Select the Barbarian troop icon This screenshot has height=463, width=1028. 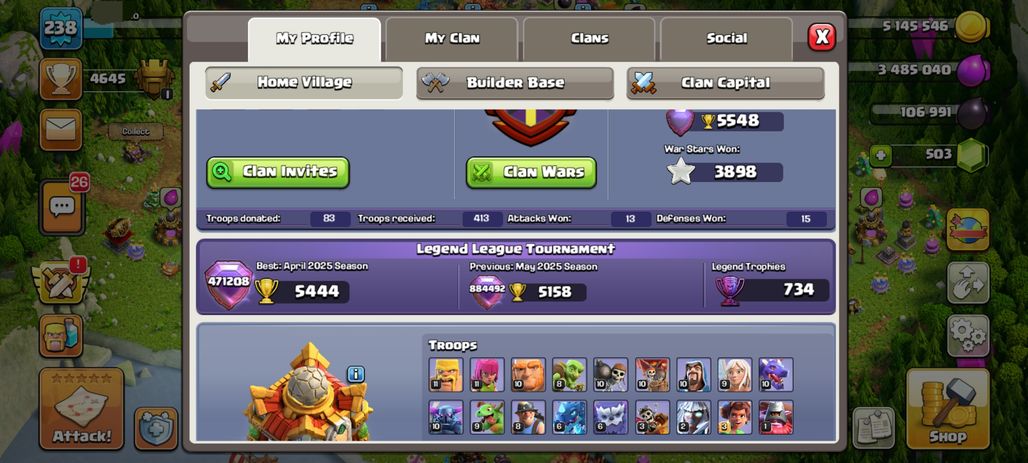446,374
